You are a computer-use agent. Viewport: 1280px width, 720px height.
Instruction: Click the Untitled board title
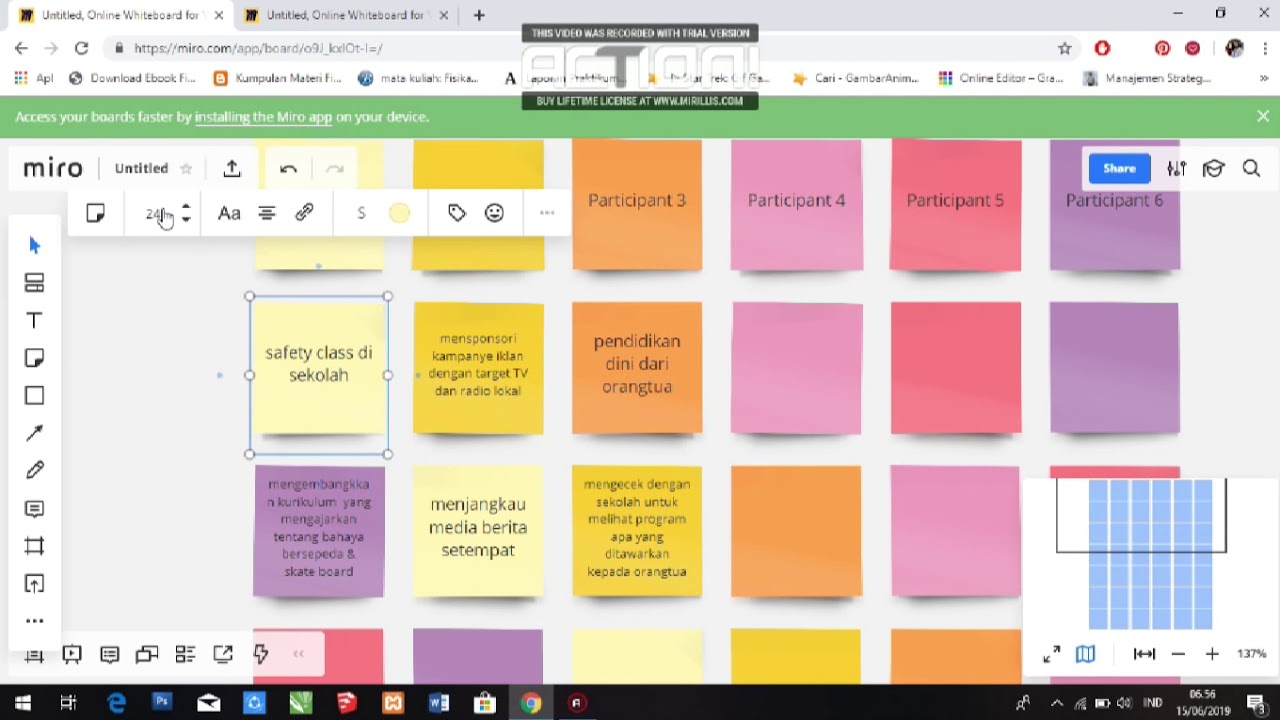[141, 168]
